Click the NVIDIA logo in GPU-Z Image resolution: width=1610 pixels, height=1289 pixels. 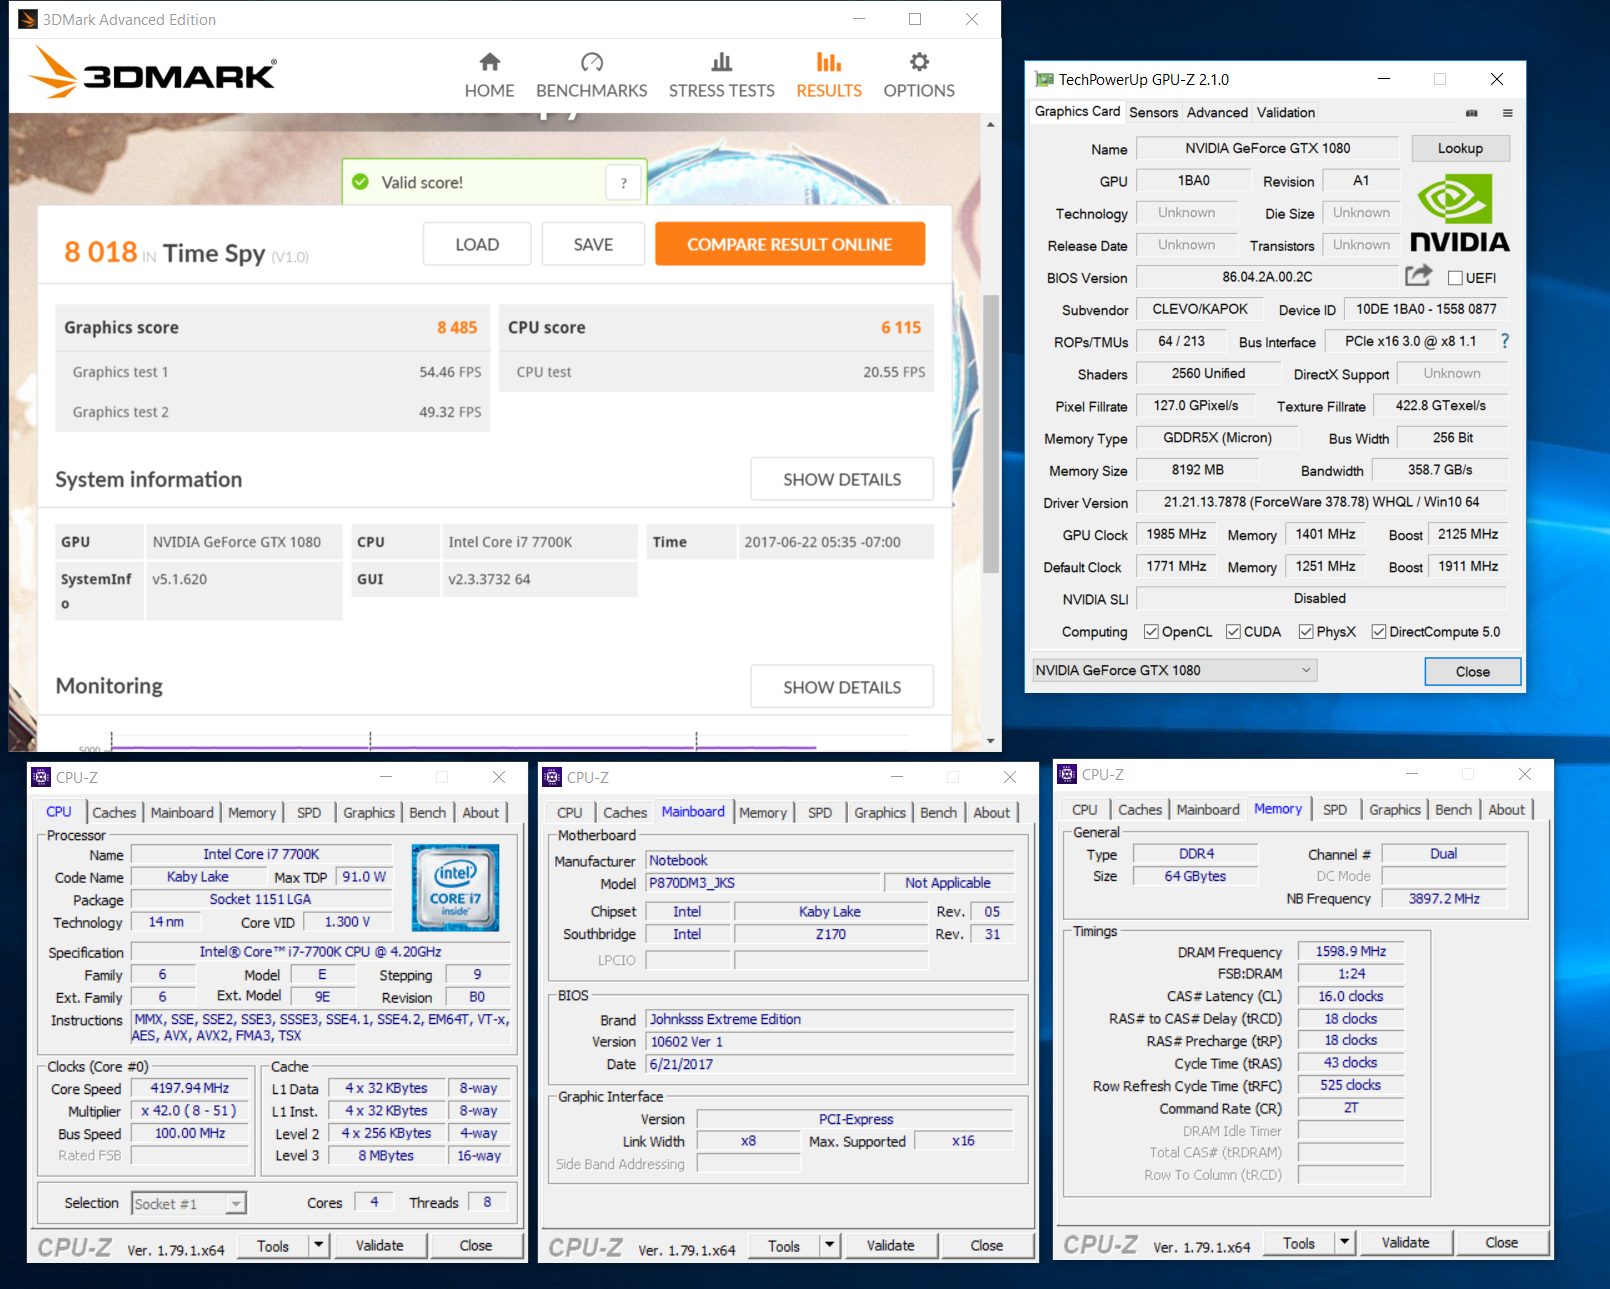pos(1459,213)
